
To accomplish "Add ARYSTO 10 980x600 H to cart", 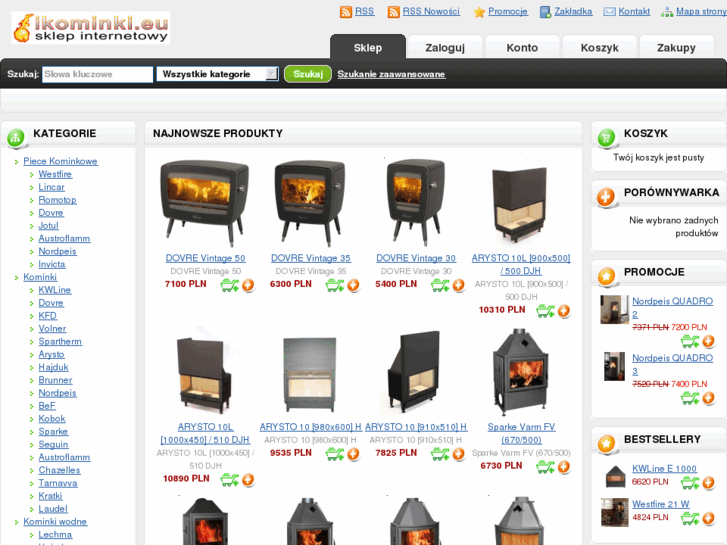I will click(335, 454).
